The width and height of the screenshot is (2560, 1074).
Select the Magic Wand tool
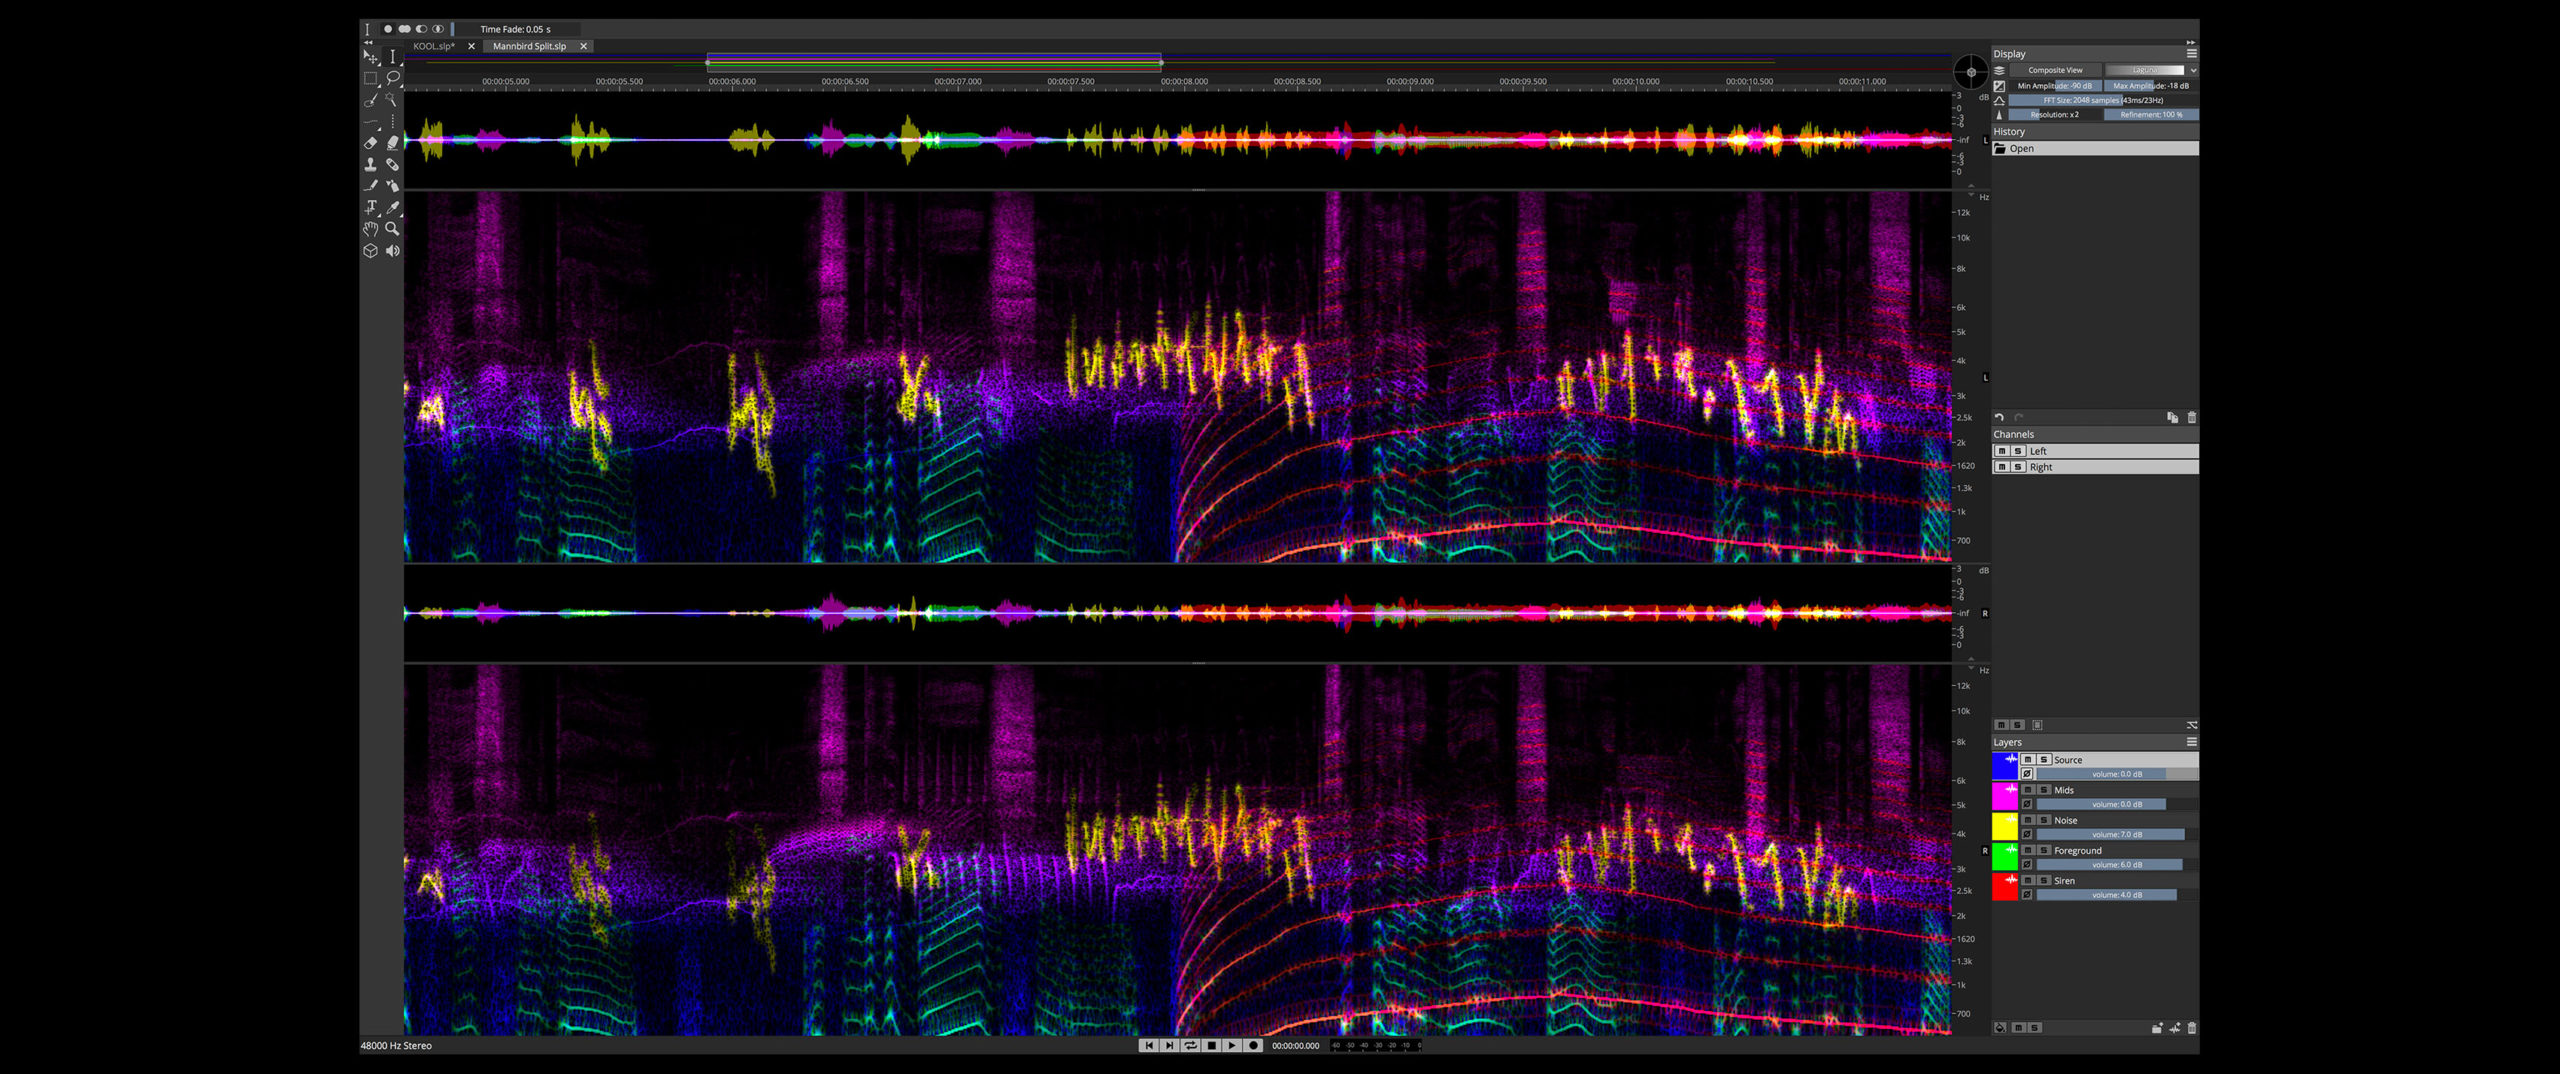coord(393,100)
